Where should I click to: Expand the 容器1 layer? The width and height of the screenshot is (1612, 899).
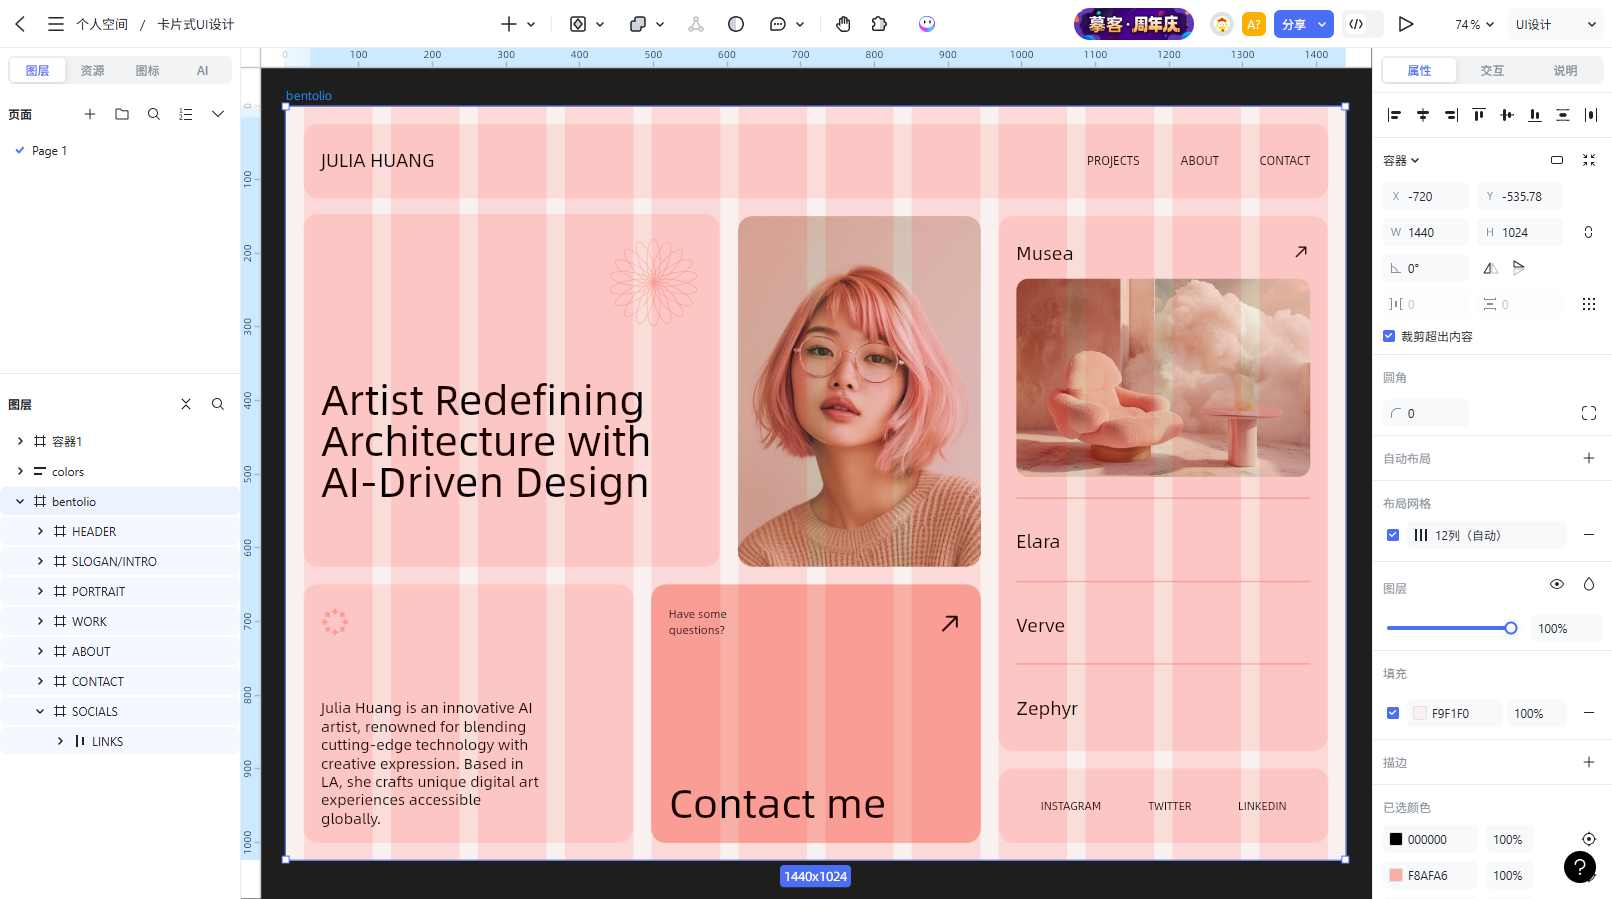click(x=20, y=441)
